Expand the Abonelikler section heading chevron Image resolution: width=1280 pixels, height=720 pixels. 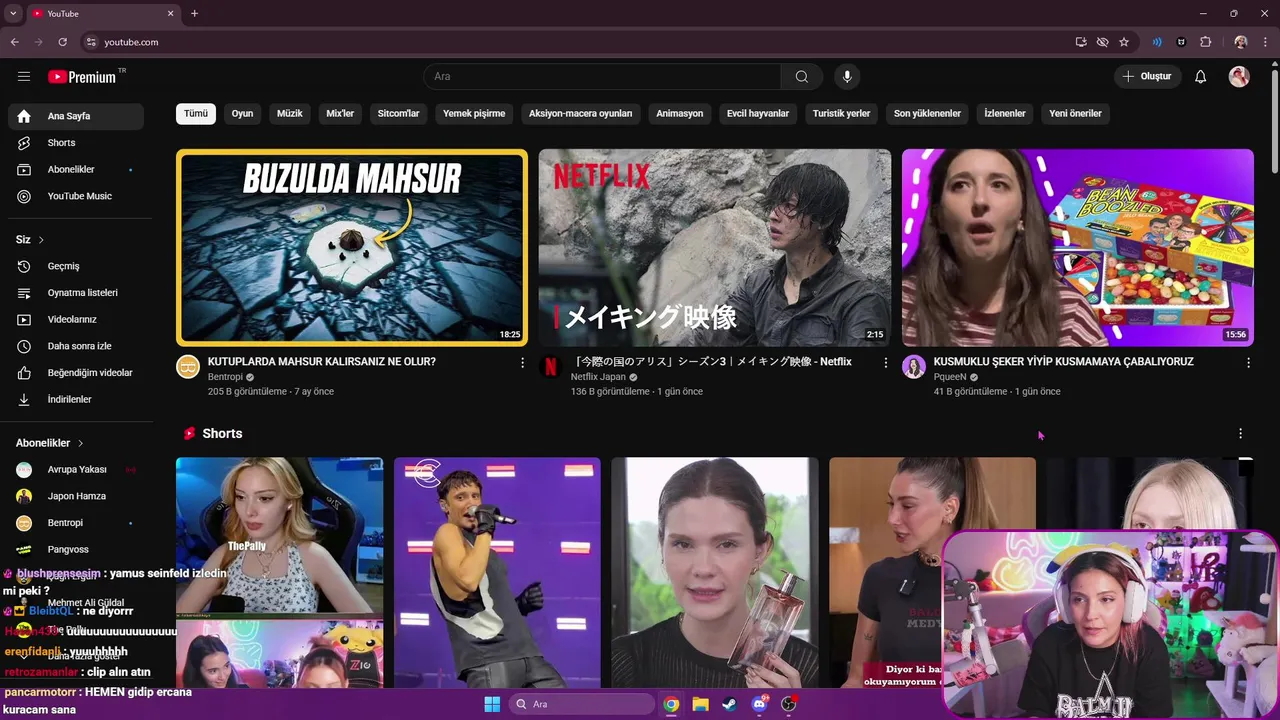coord(80,443)
